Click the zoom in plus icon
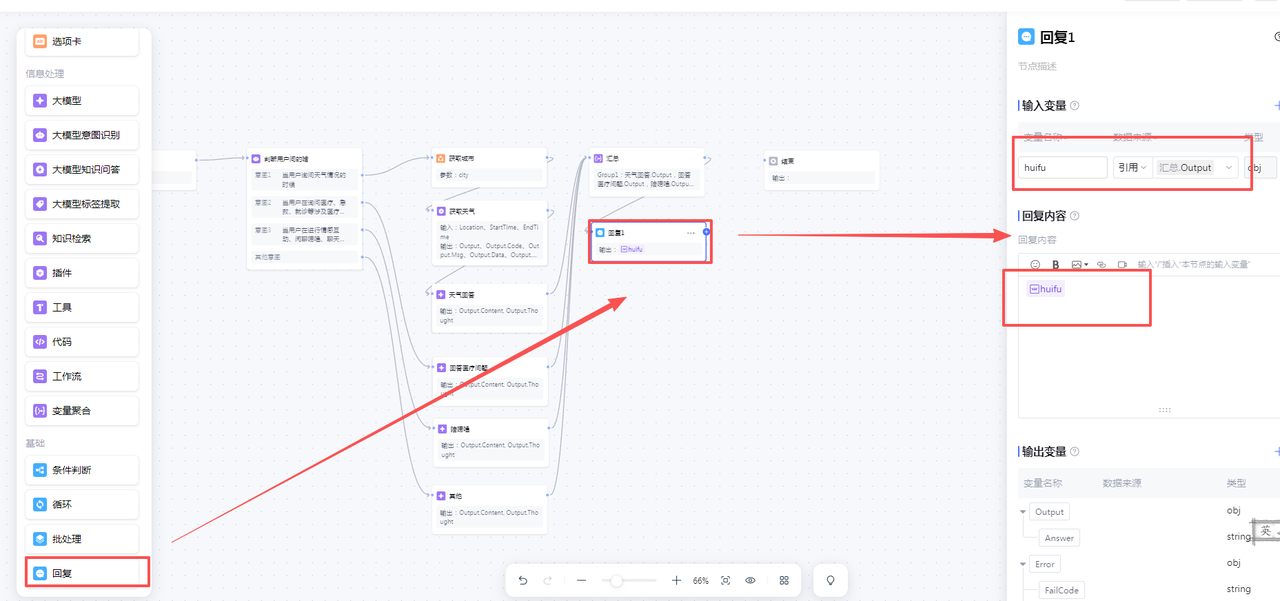1280x601 pixels. (x=676, y=581)
